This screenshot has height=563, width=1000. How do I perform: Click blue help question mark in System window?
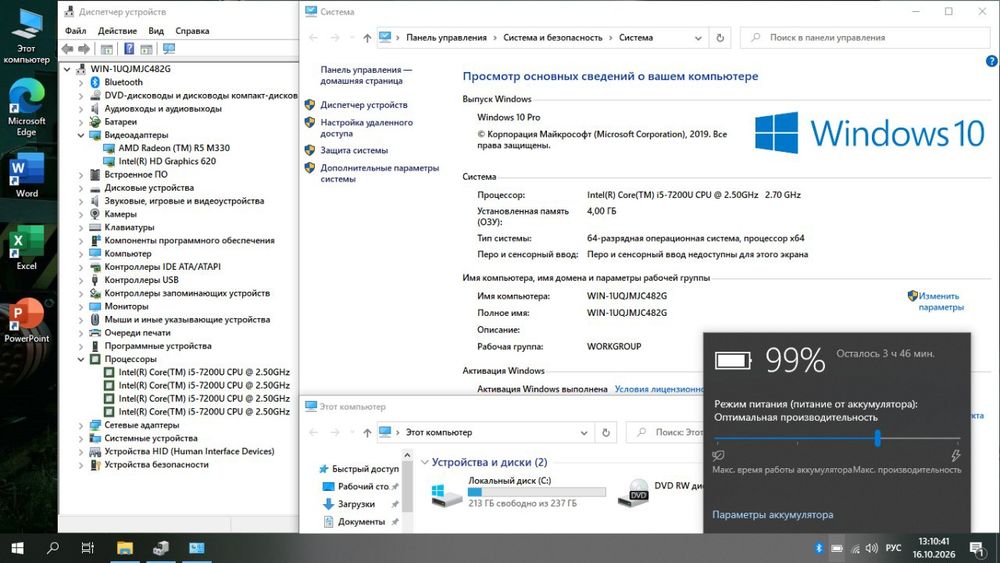[x=992, y=61]
